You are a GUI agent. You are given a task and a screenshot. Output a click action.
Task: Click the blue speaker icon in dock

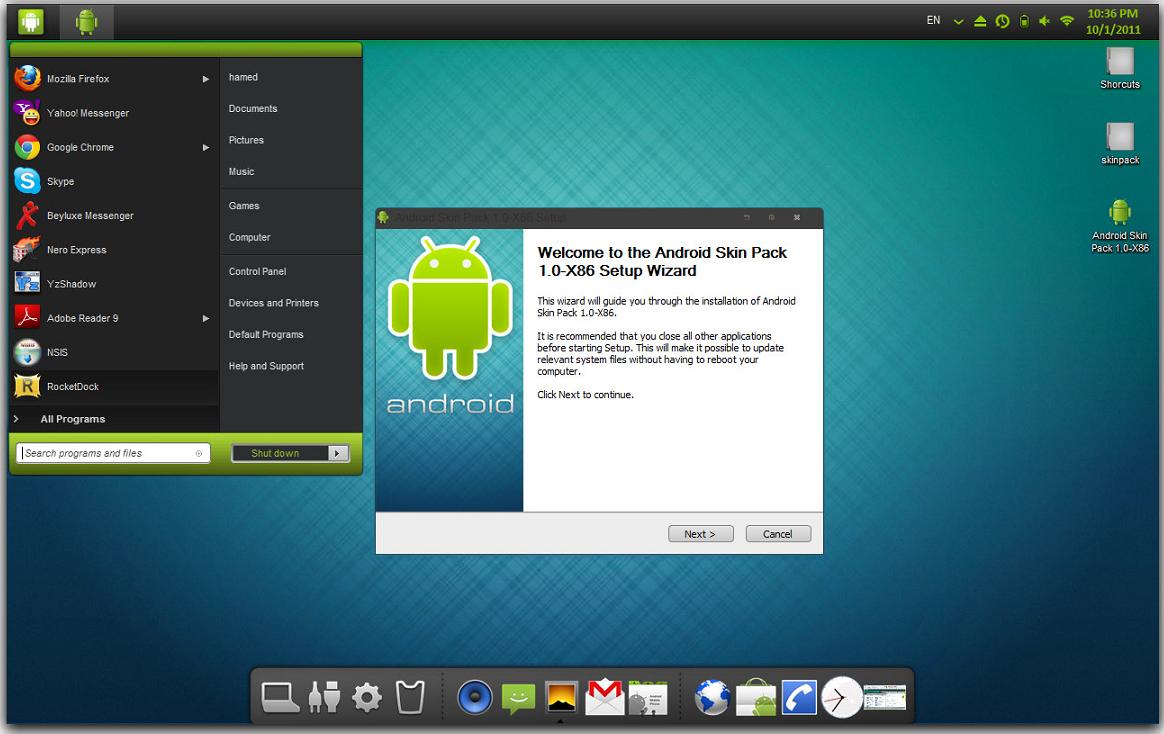pos(475,697)
